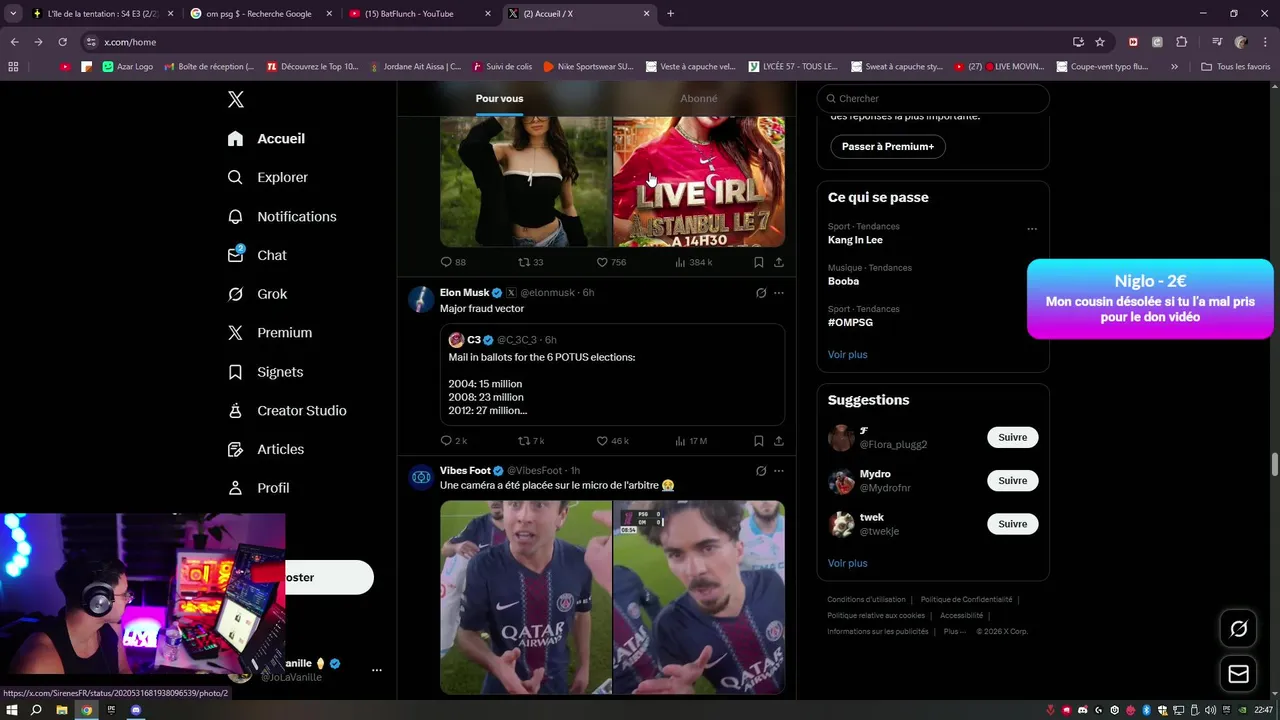Open Grok action on Vibes Foot post
The image size is (1280, 720).
(760, 471)
